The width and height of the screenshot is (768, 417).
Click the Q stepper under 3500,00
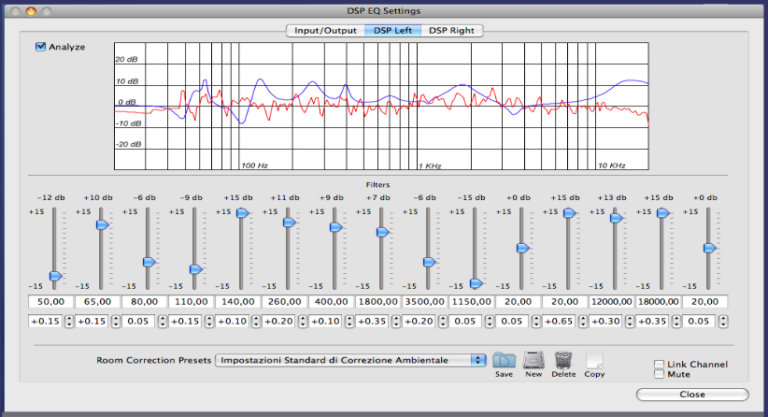pos(443,321)
